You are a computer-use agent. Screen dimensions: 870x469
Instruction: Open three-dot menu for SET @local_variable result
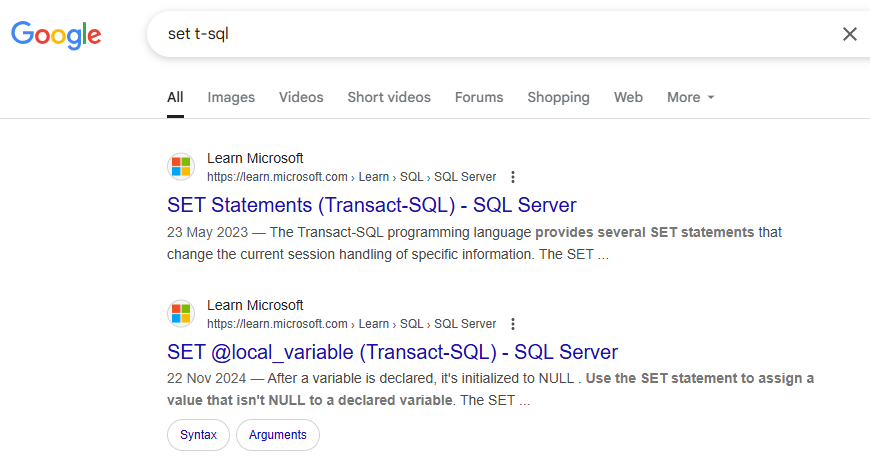513,324
